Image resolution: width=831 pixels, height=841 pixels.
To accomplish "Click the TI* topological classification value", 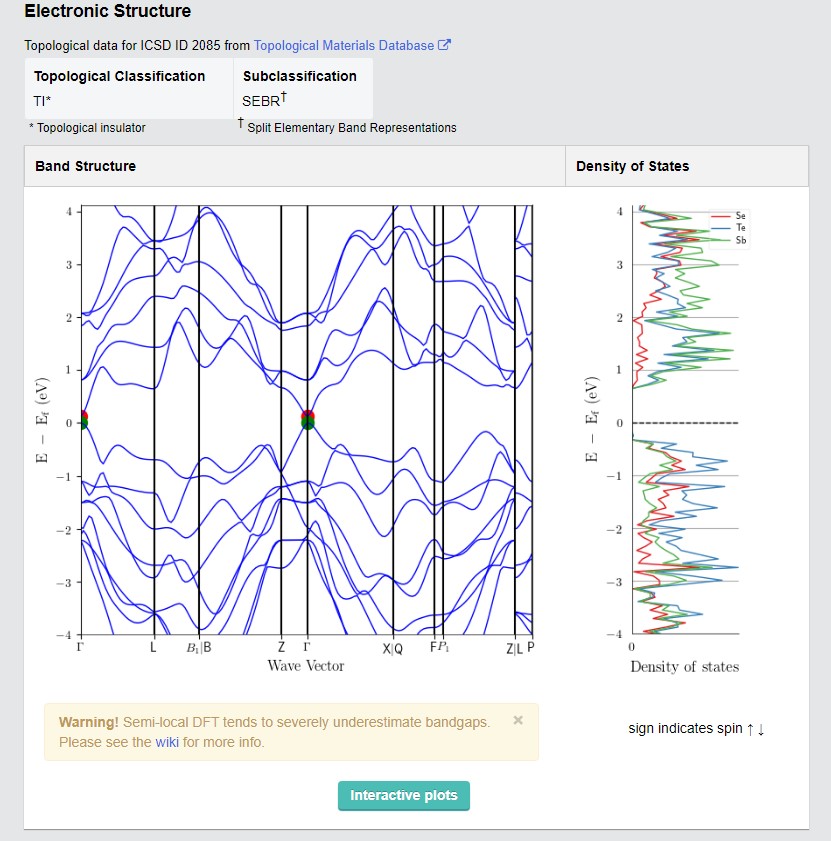I will 42,101.
